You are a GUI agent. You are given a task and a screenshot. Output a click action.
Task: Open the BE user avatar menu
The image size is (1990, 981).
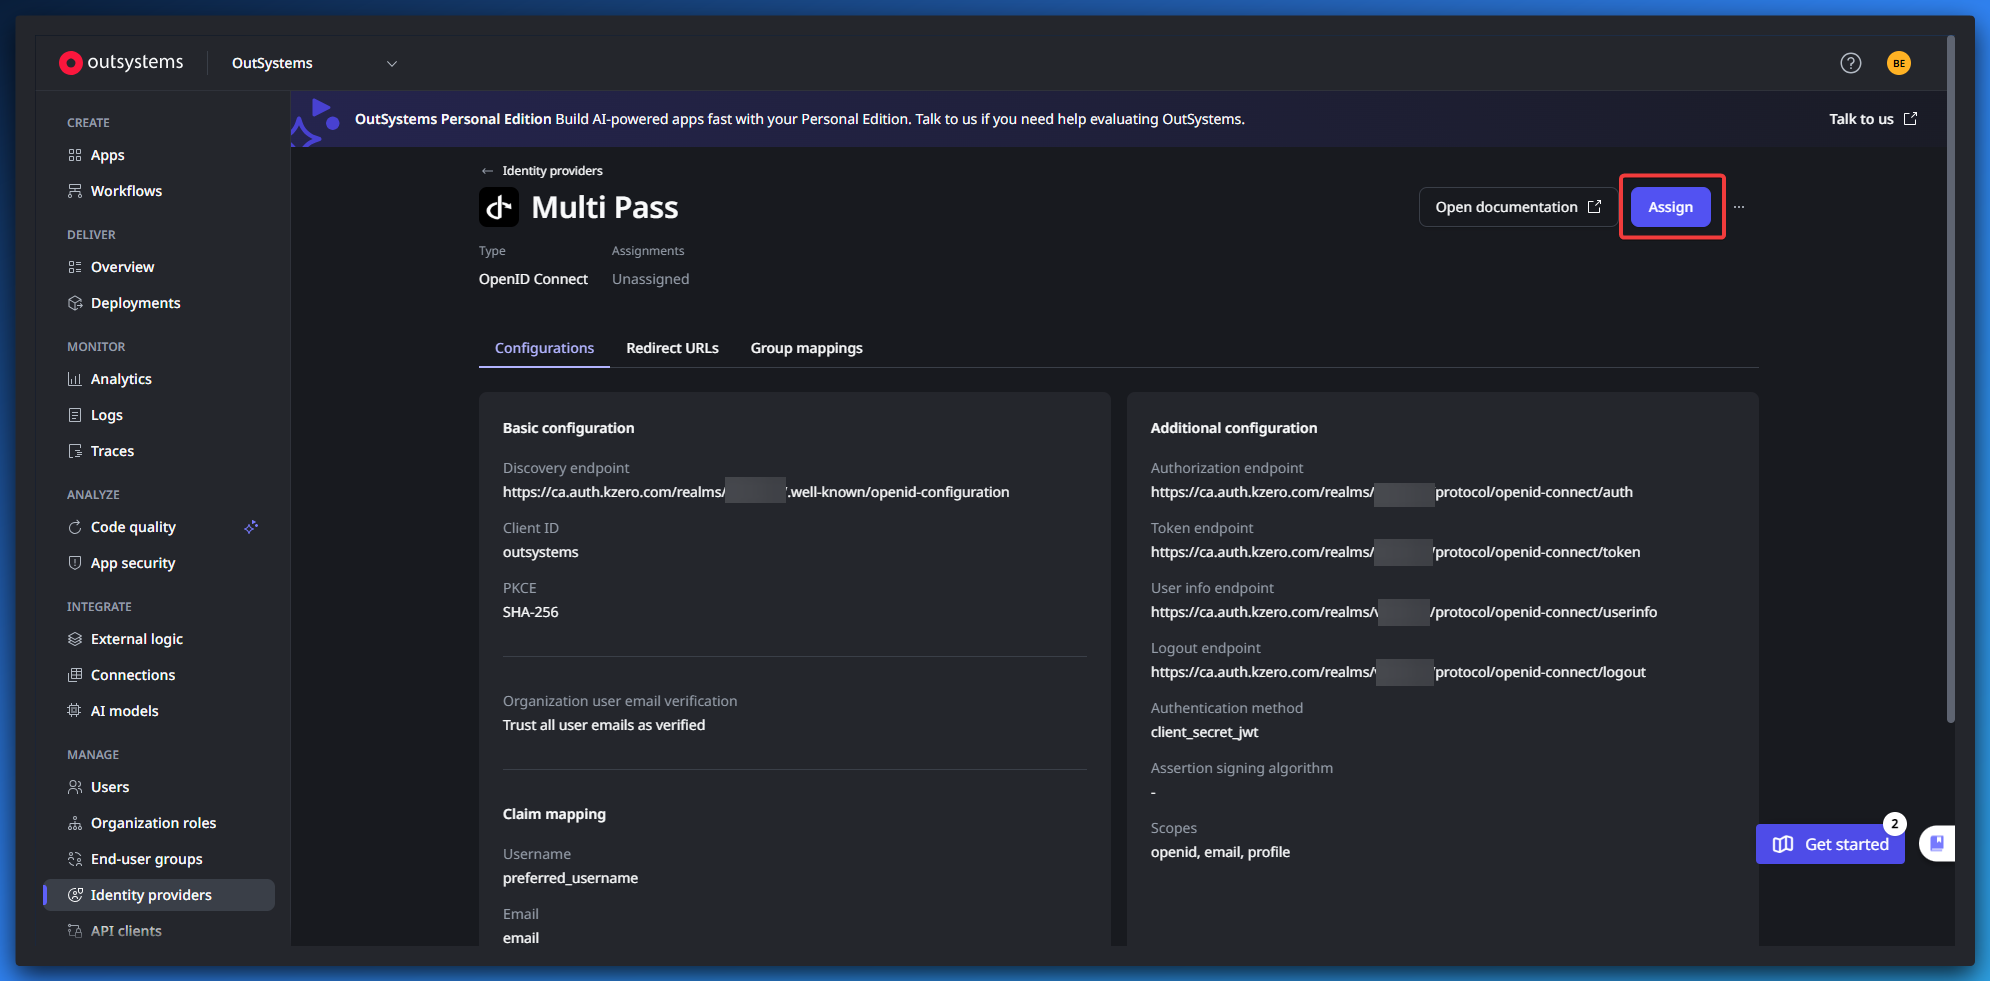[1898, 63]
